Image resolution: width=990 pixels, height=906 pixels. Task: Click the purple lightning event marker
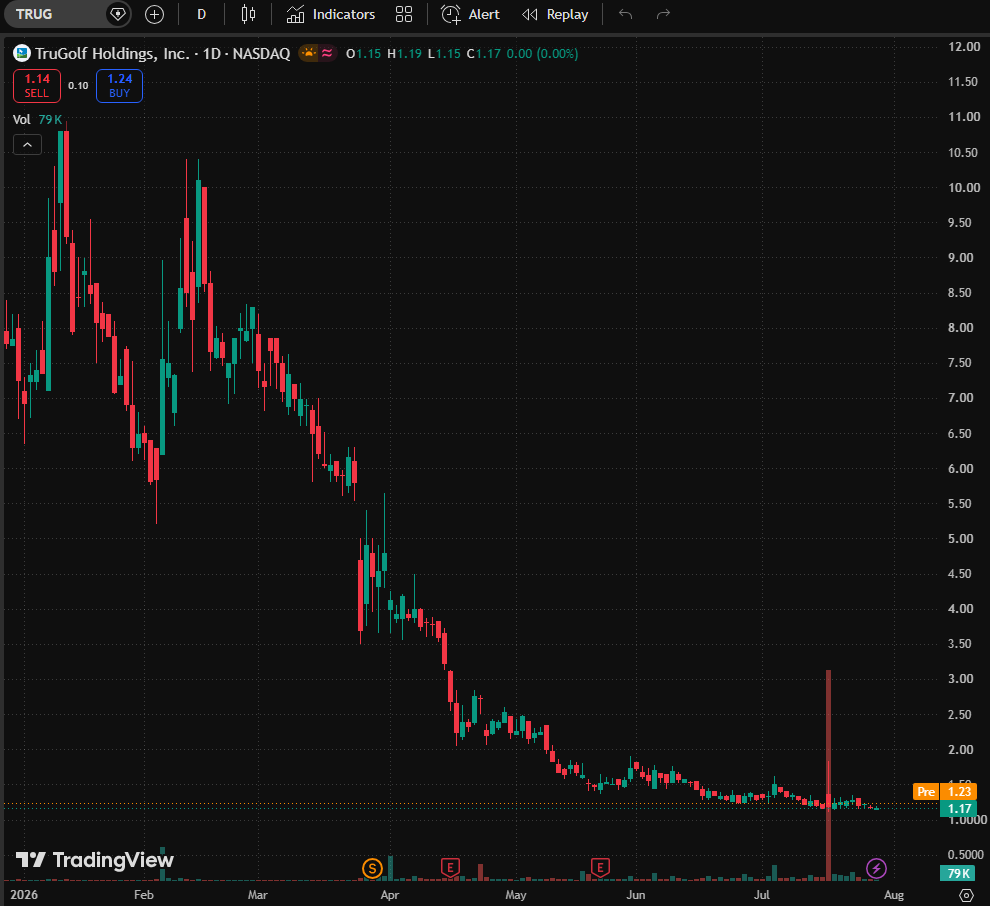(876, 869)
